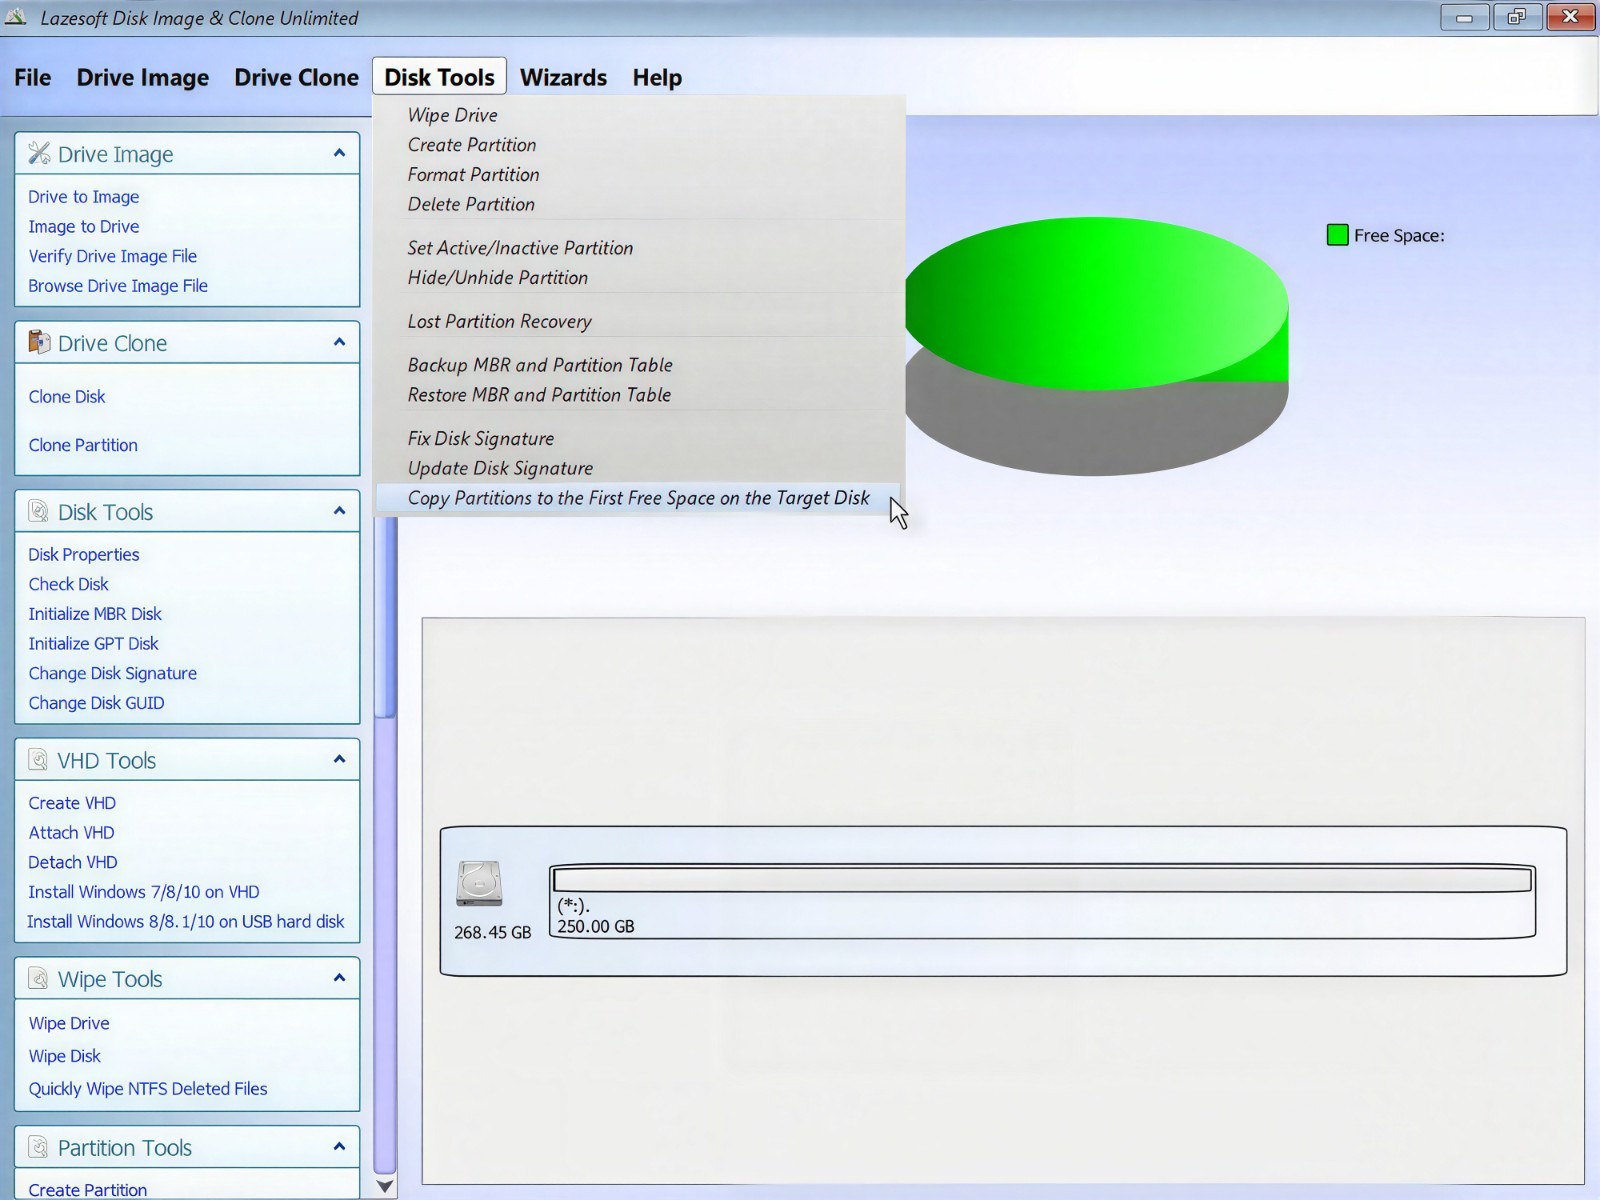Collapse the Drive Clone panel
The width and height of the screenshot is (1600, 1200).
pyautogui.click(x=339, y=342)
